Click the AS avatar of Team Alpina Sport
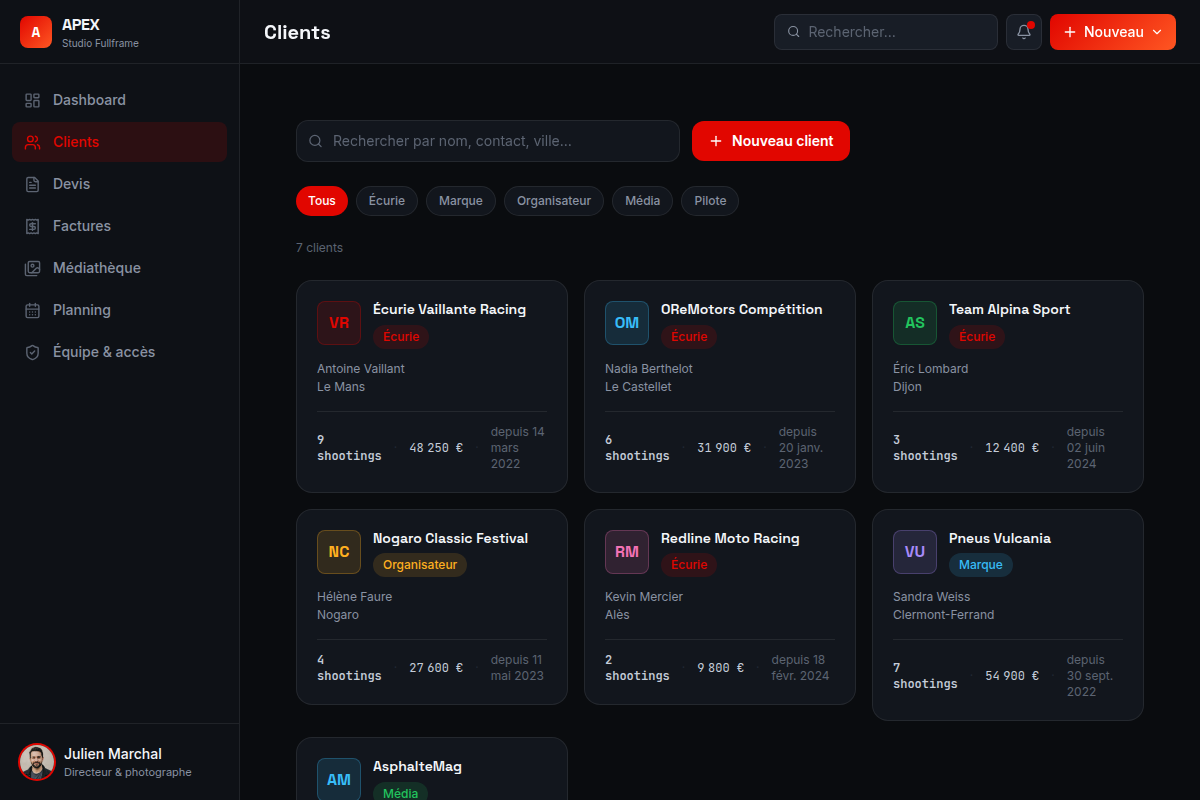The width and height of the screenshot is (1200, 800). (x=915, y=323)
